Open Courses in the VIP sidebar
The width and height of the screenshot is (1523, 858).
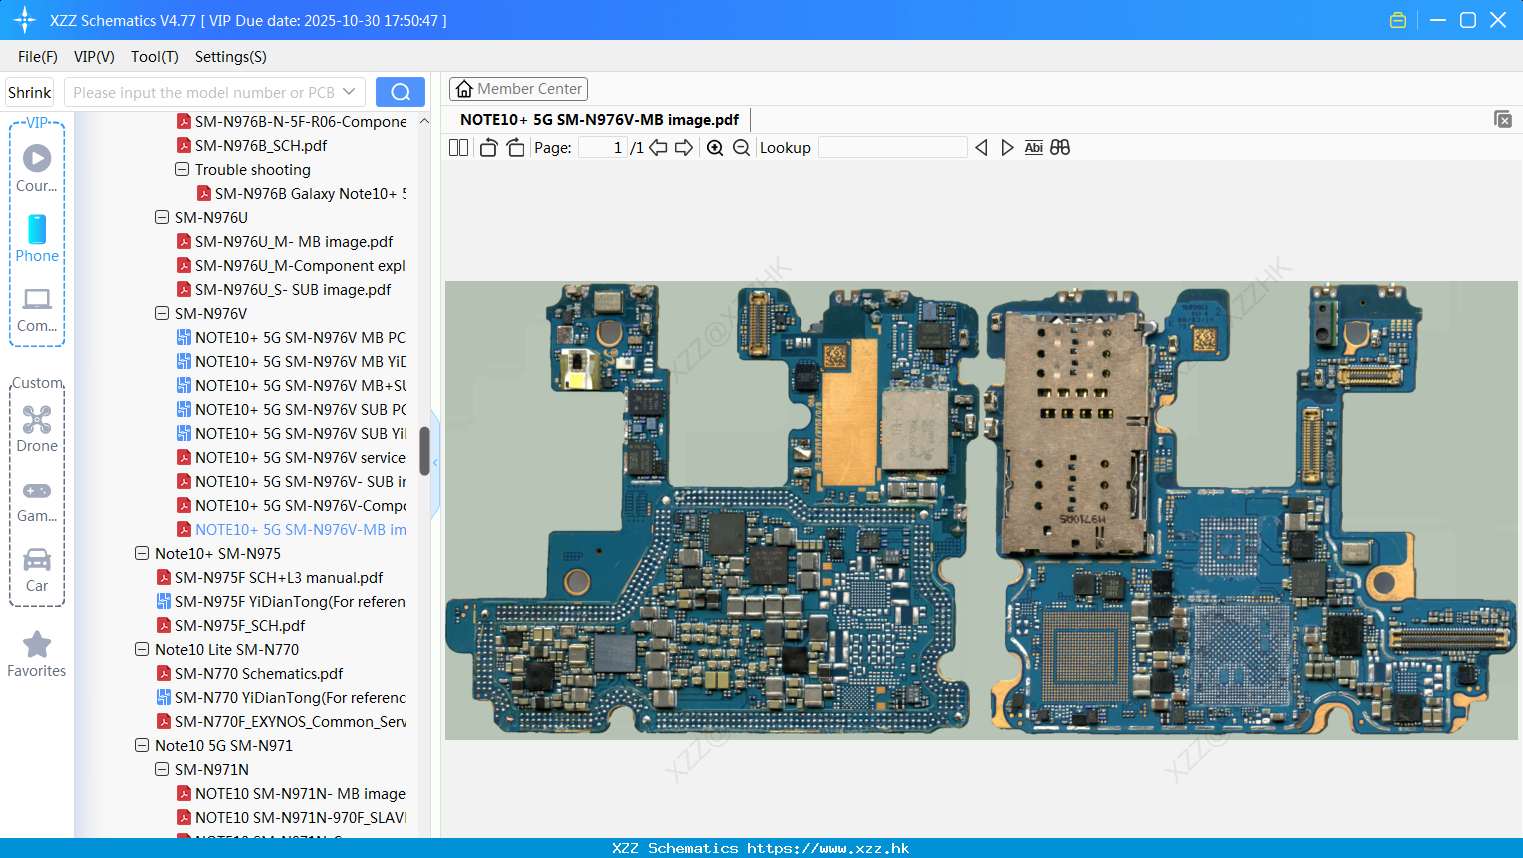37,168
